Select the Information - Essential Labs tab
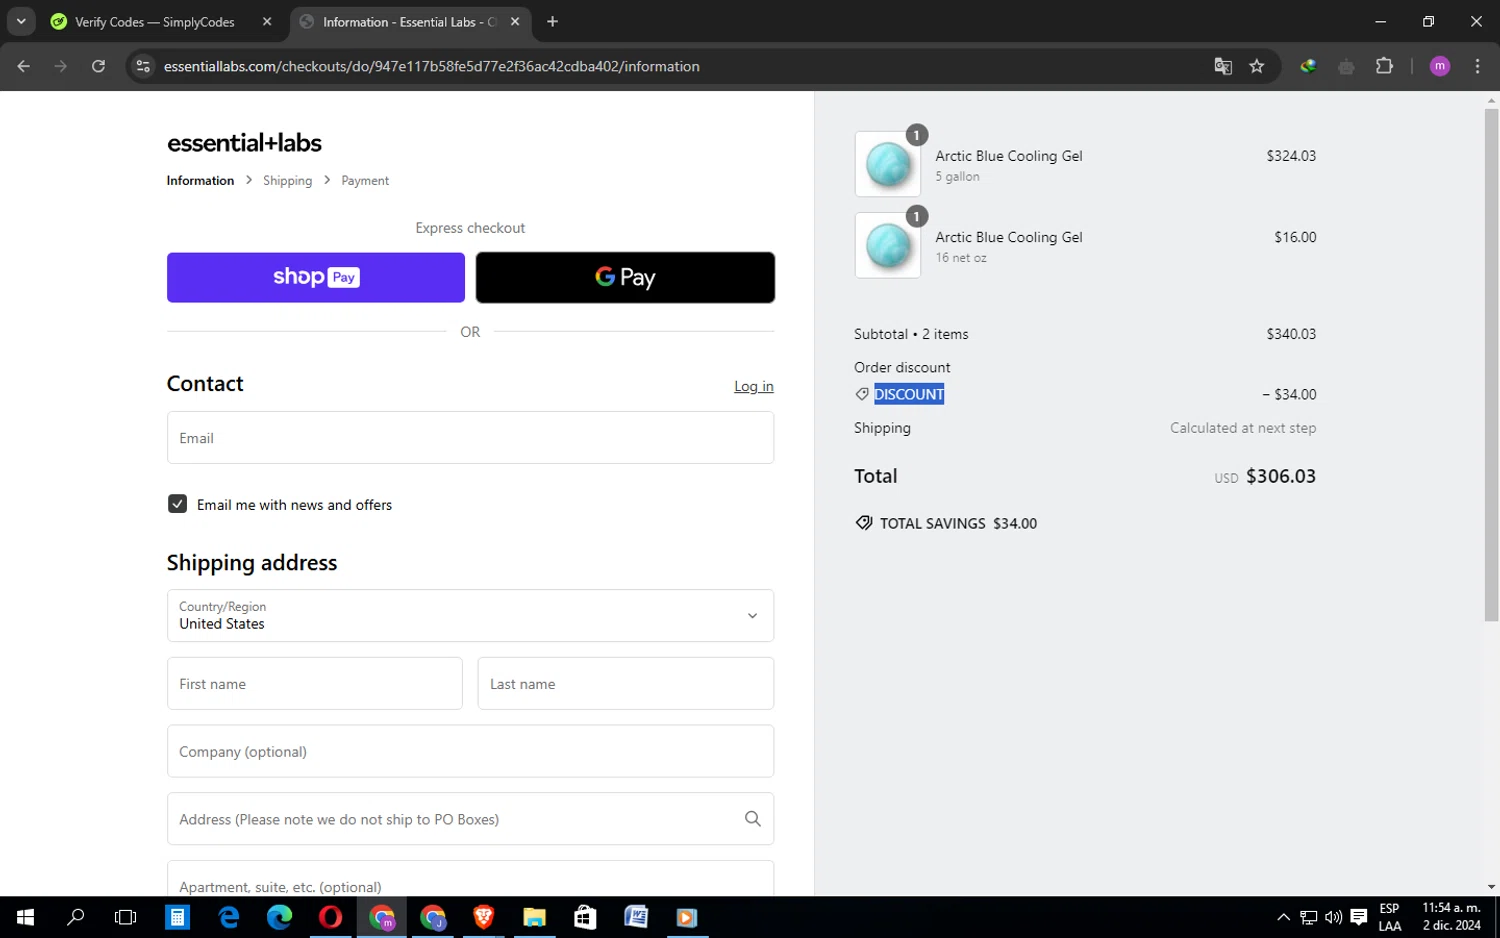1500x938 pixels. click(408, 21)
